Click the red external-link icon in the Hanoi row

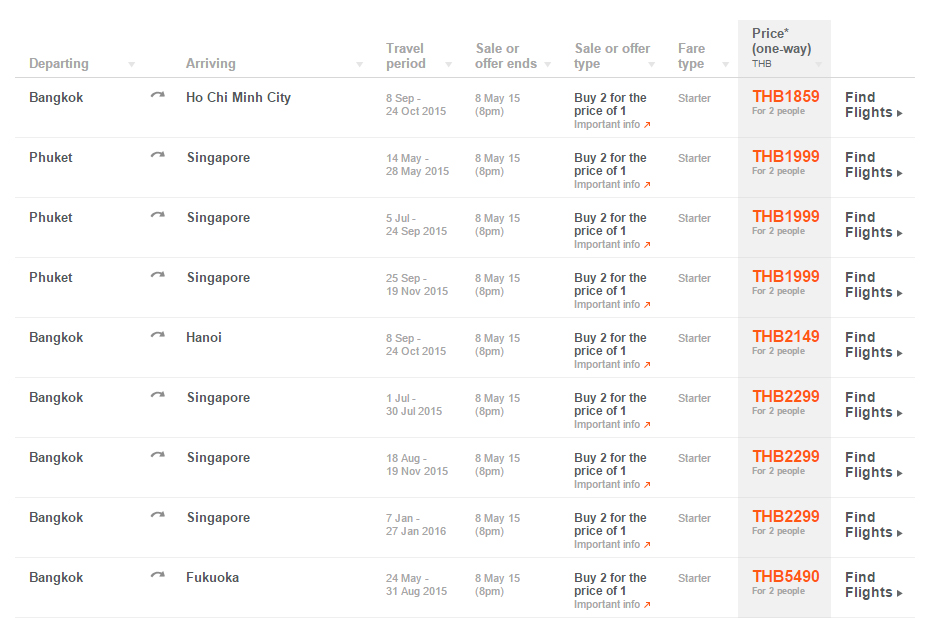(x=647, y=365)
